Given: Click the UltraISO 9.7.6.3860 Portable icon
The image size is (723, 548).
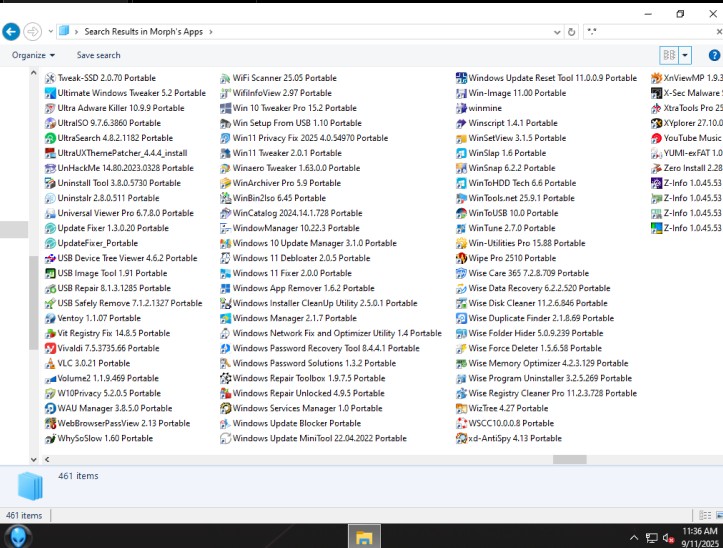Looking at the screenshot, I should [50, 123].
